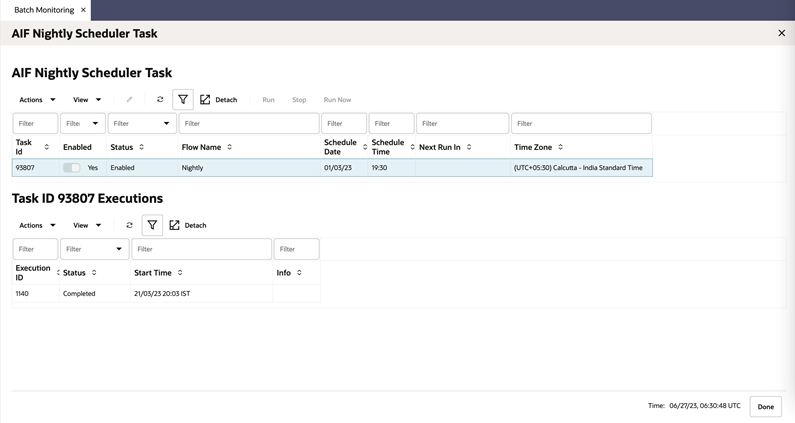Sort by Status column in scheduler table
The width and height of the screenshot is (795, 423).
[x=141, y=147]
